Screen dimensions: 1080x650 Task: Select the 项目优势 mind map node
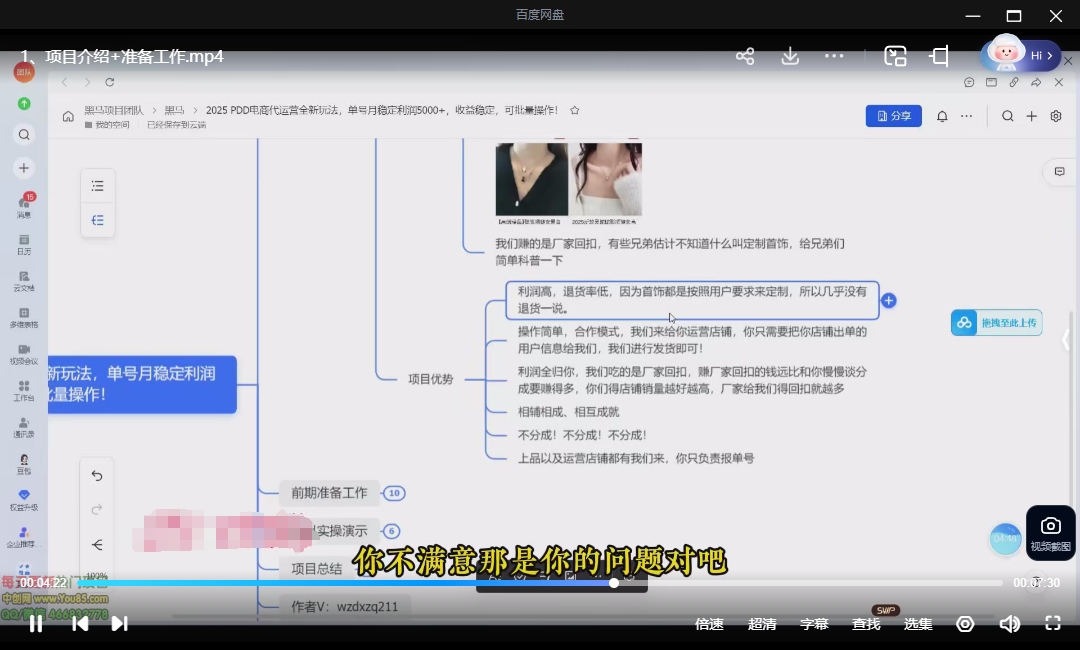[x=430, y=379]
